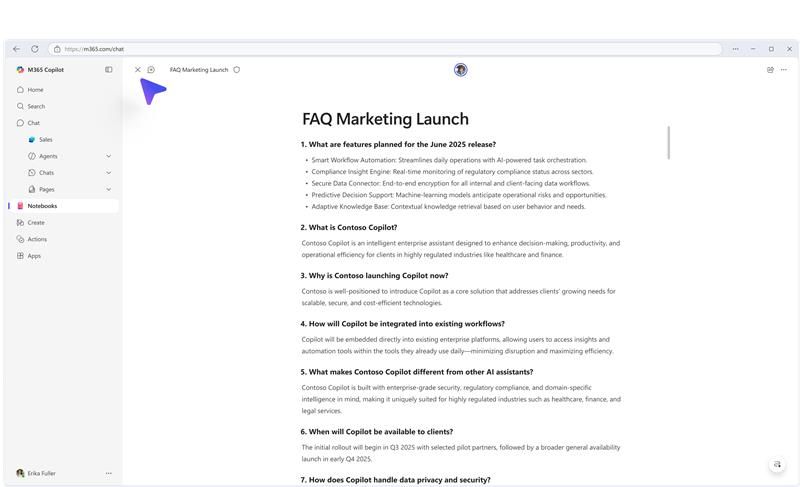
Task: Click the chat icon beside the close button
Action: point(151,70)
